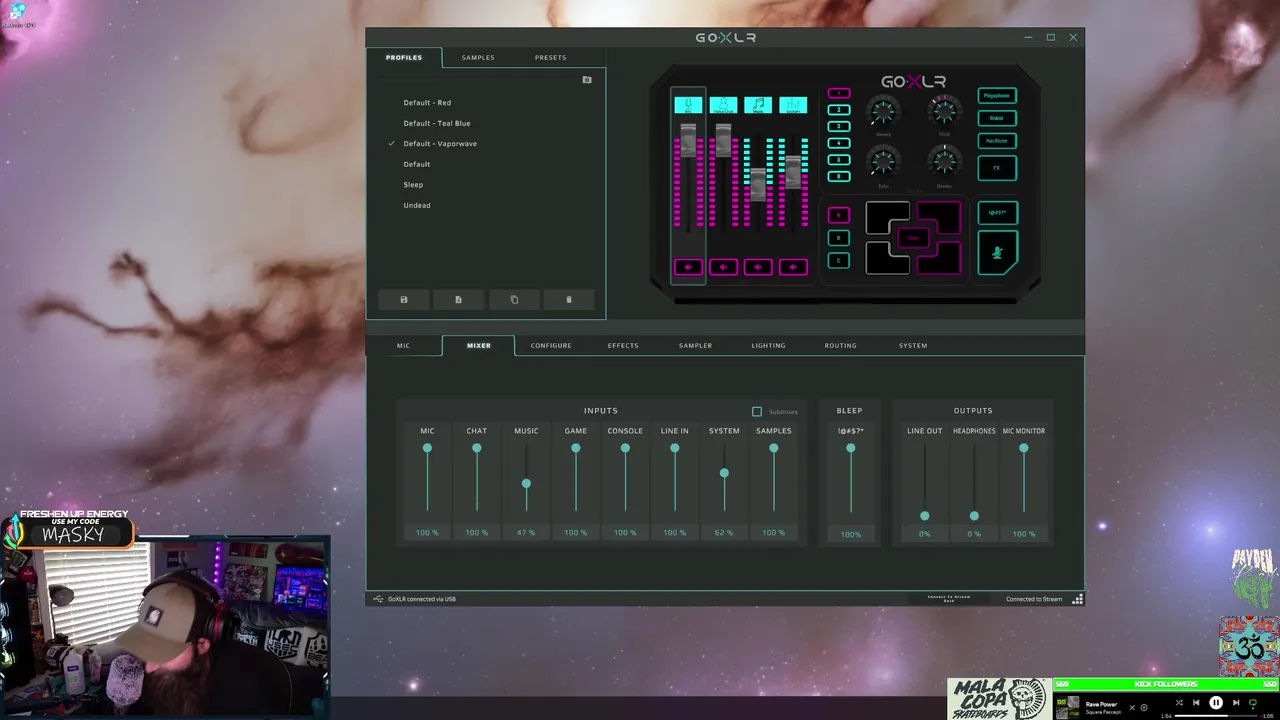This screenshot has width=1280, height=720.
Task: Select the Voice Chat channel display icon
Action: (723, 105)
